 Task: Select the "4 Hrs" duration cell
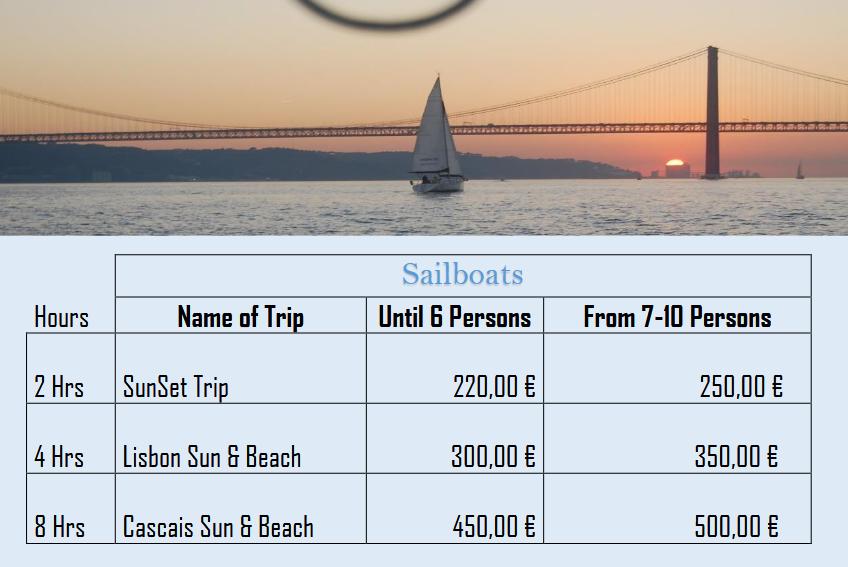(x=59, y=457)
